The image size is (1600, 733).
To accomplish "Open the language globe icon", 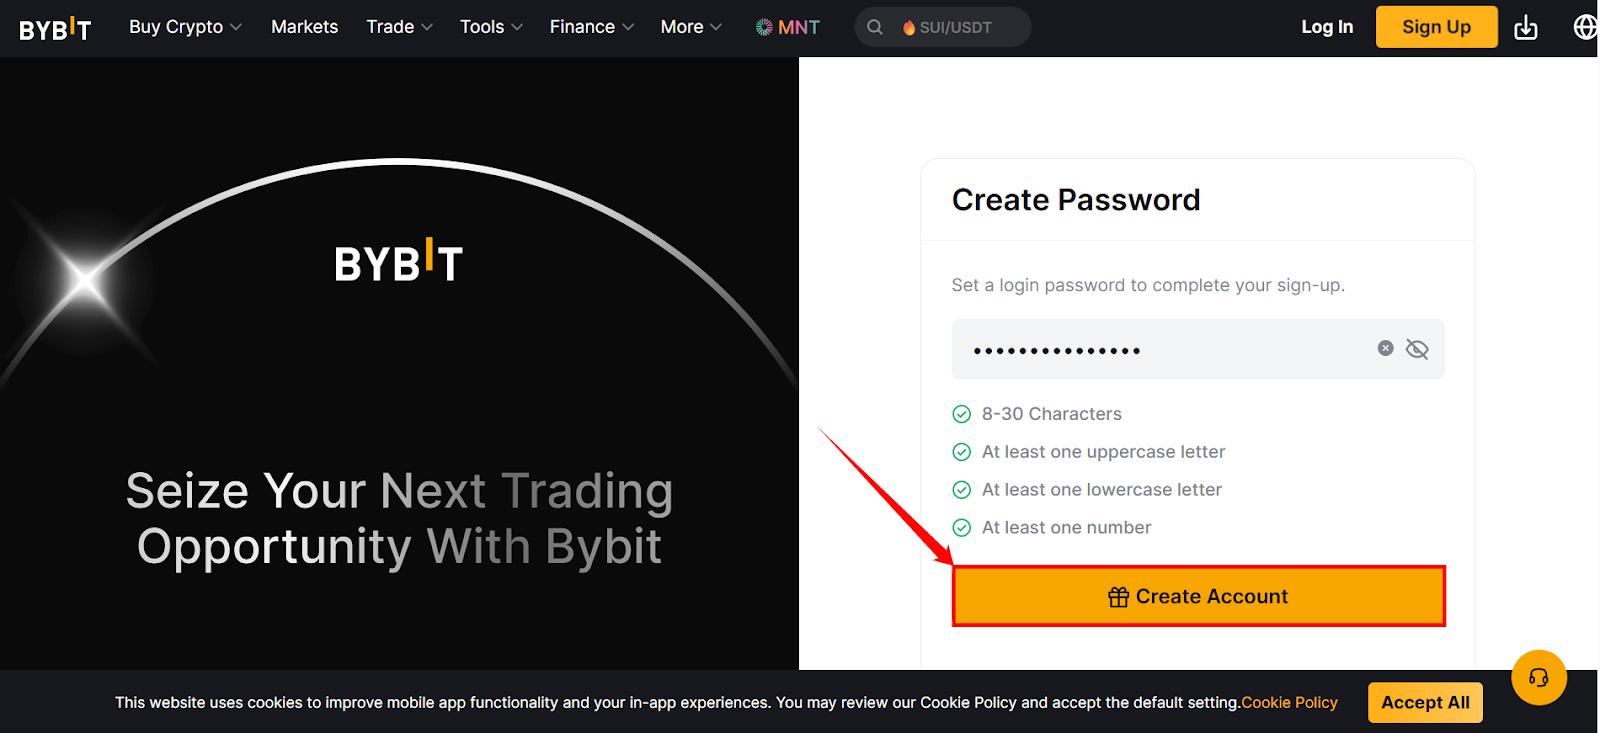I will [1585, 27].
